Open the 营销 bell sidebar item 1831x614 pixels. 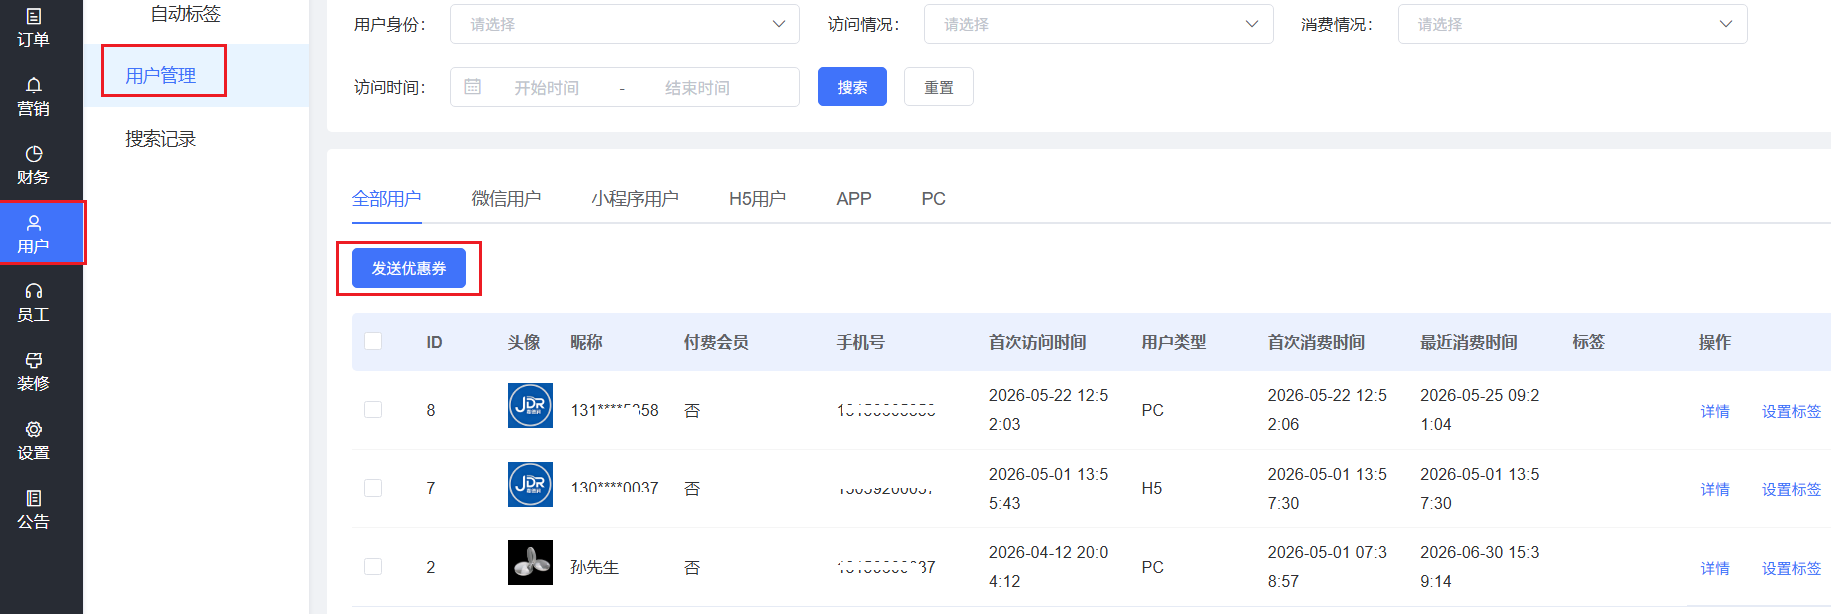click(33, 96)
